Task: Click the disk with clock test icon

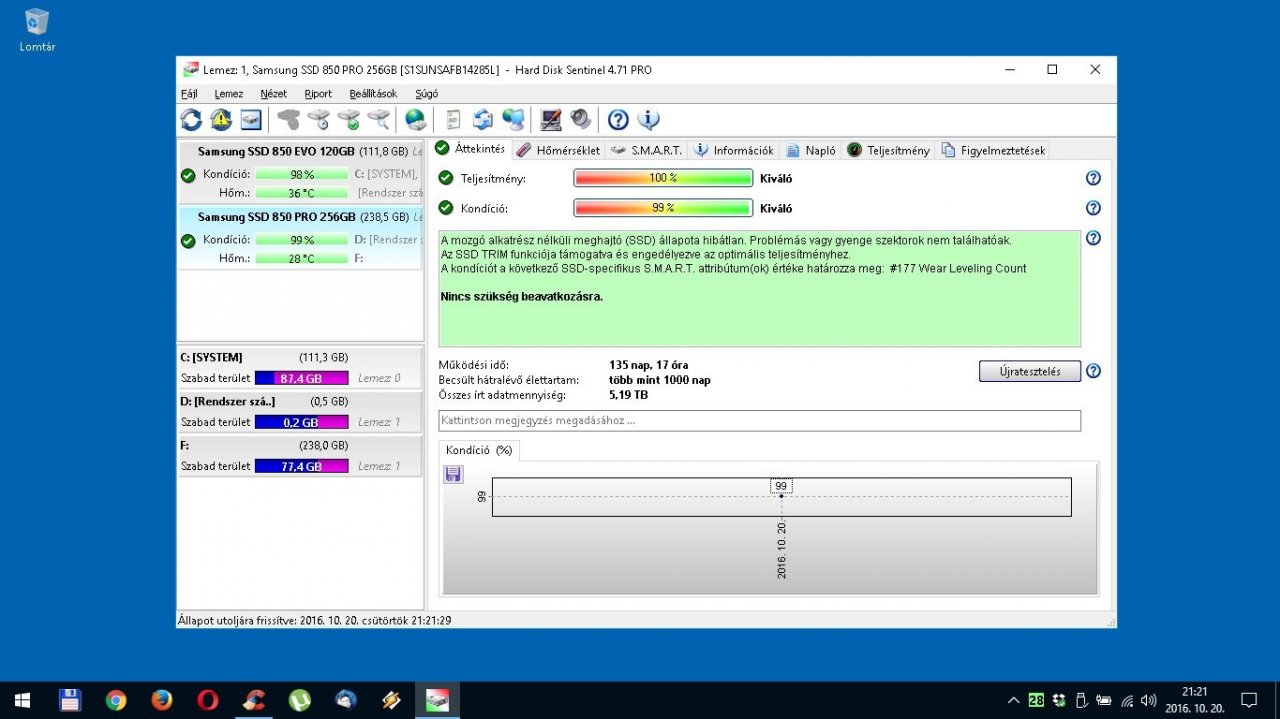Action: pyautogui.click(x=319, y=120)
